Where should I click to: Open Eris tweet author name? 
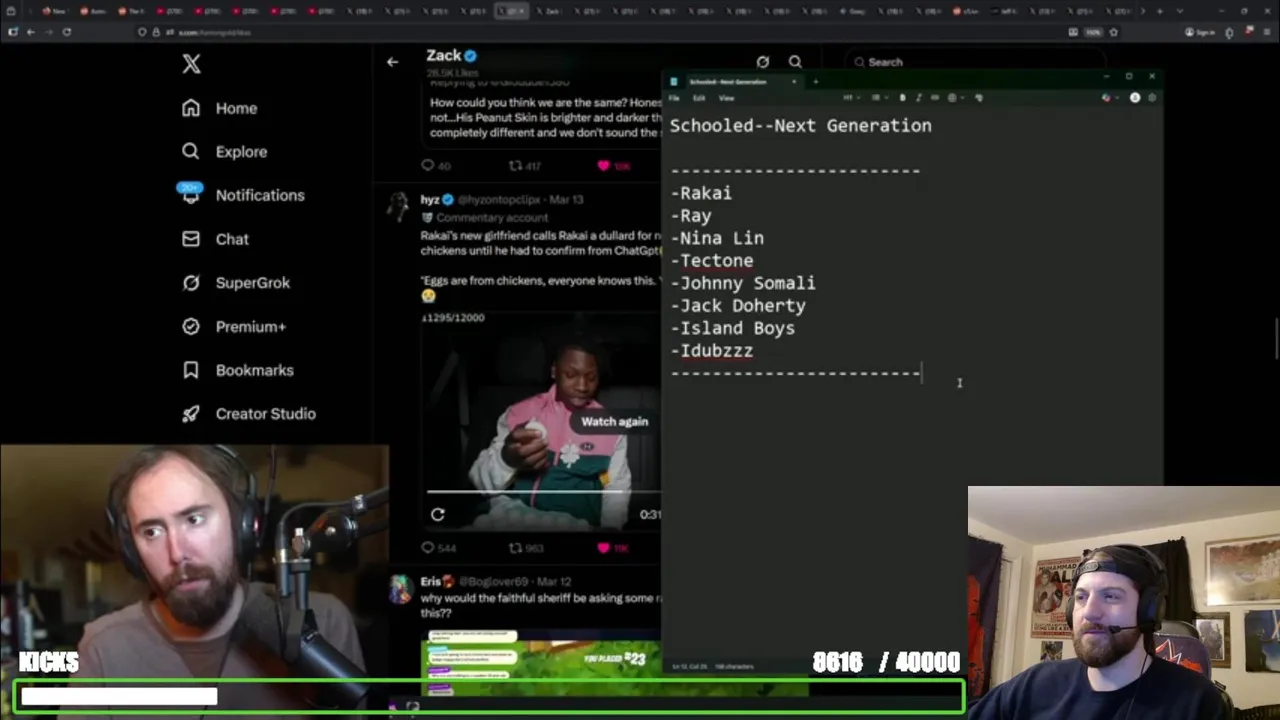[x=430, y=581]
